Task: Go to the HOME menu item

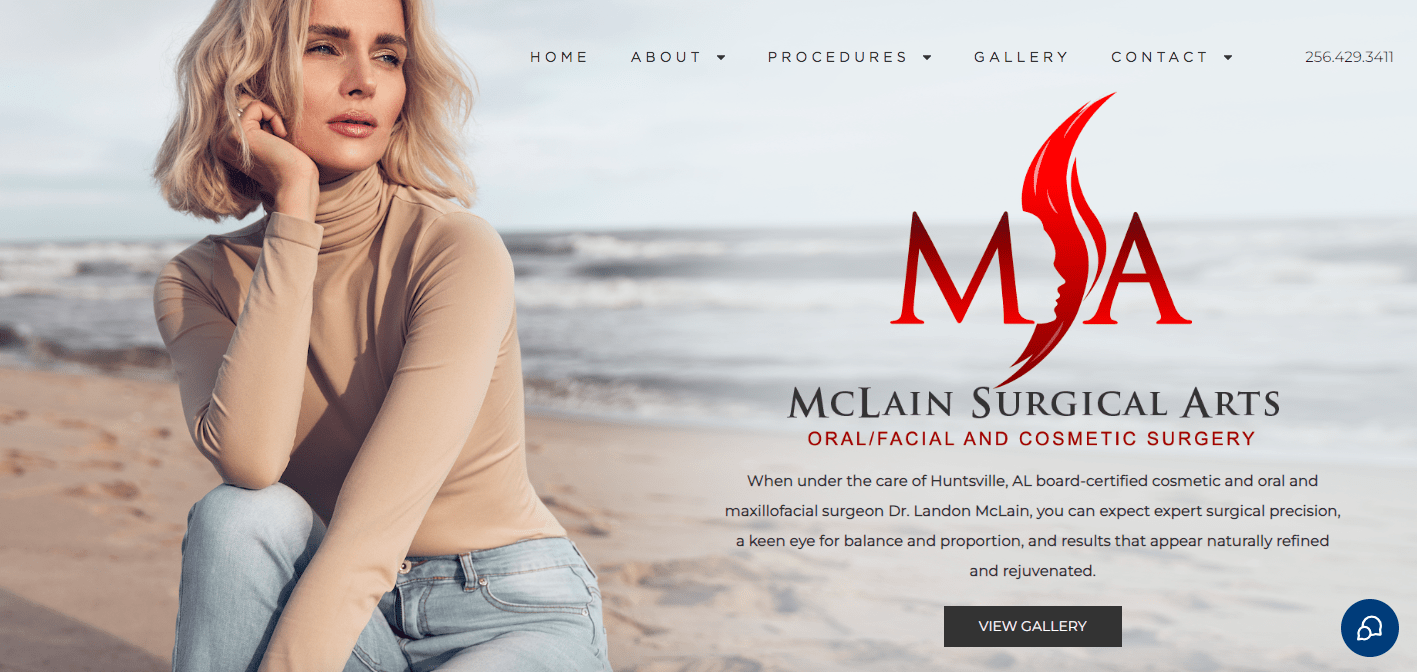Action: tap(559, 57)
